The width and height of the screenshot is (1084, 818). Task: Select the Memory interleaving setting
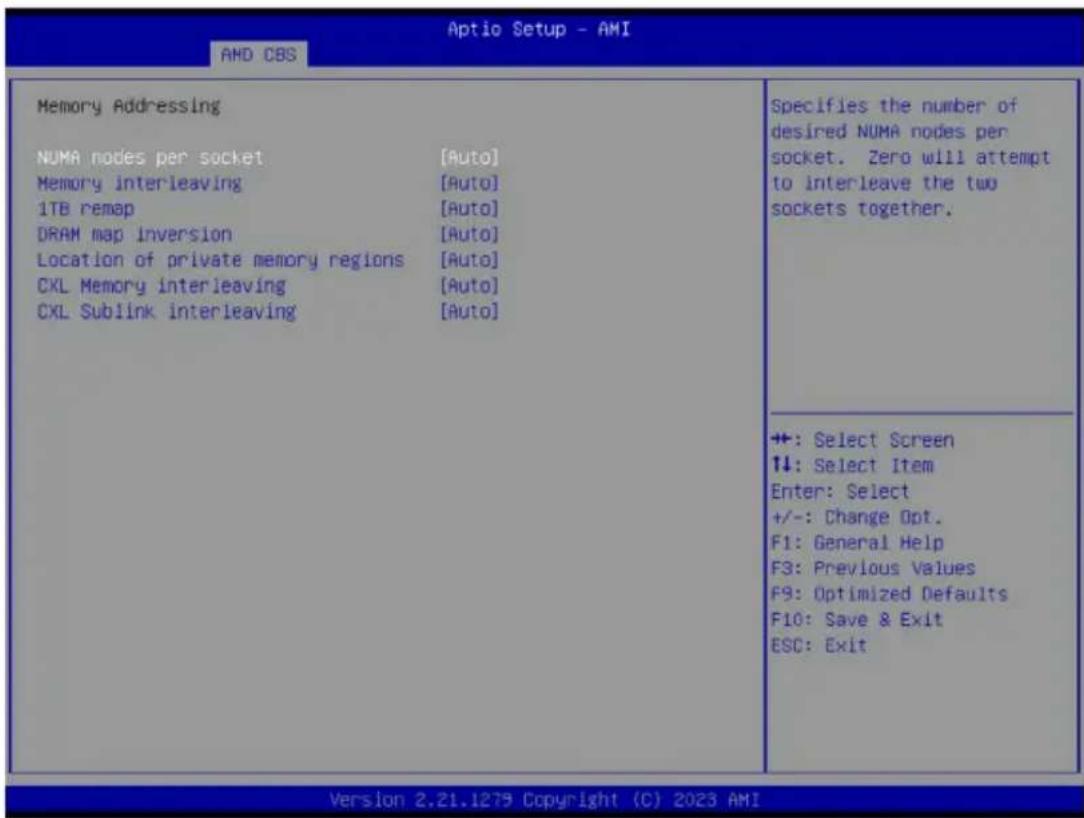tap(139, 183)
